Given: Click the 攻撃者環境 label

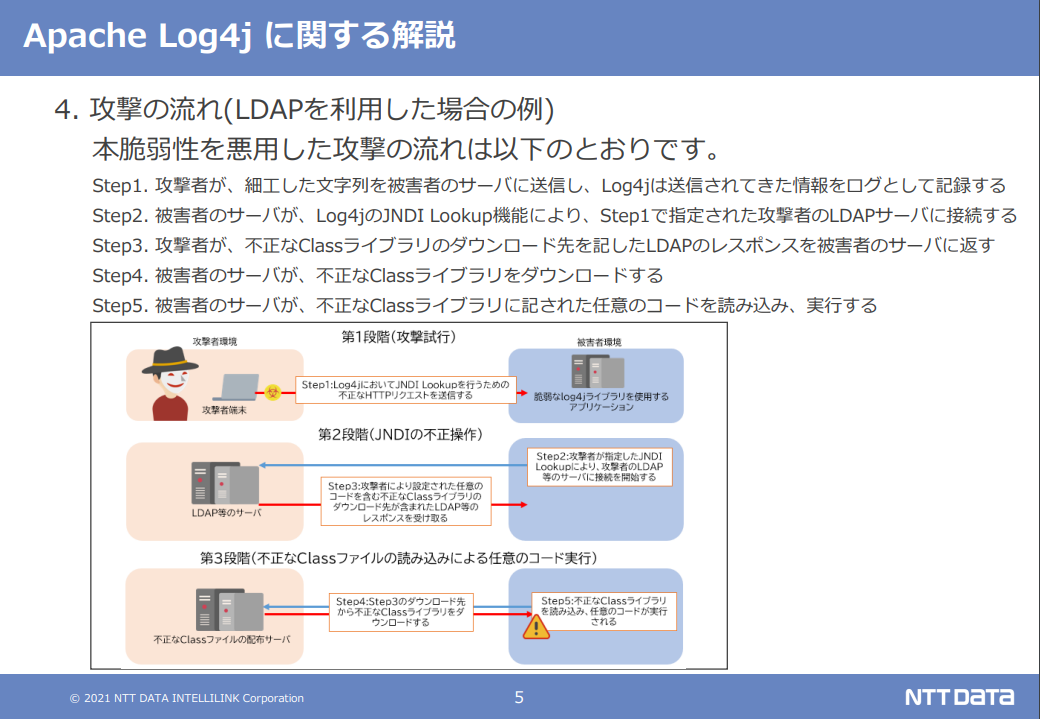Looking at the screenshot, I should point(215,342).
